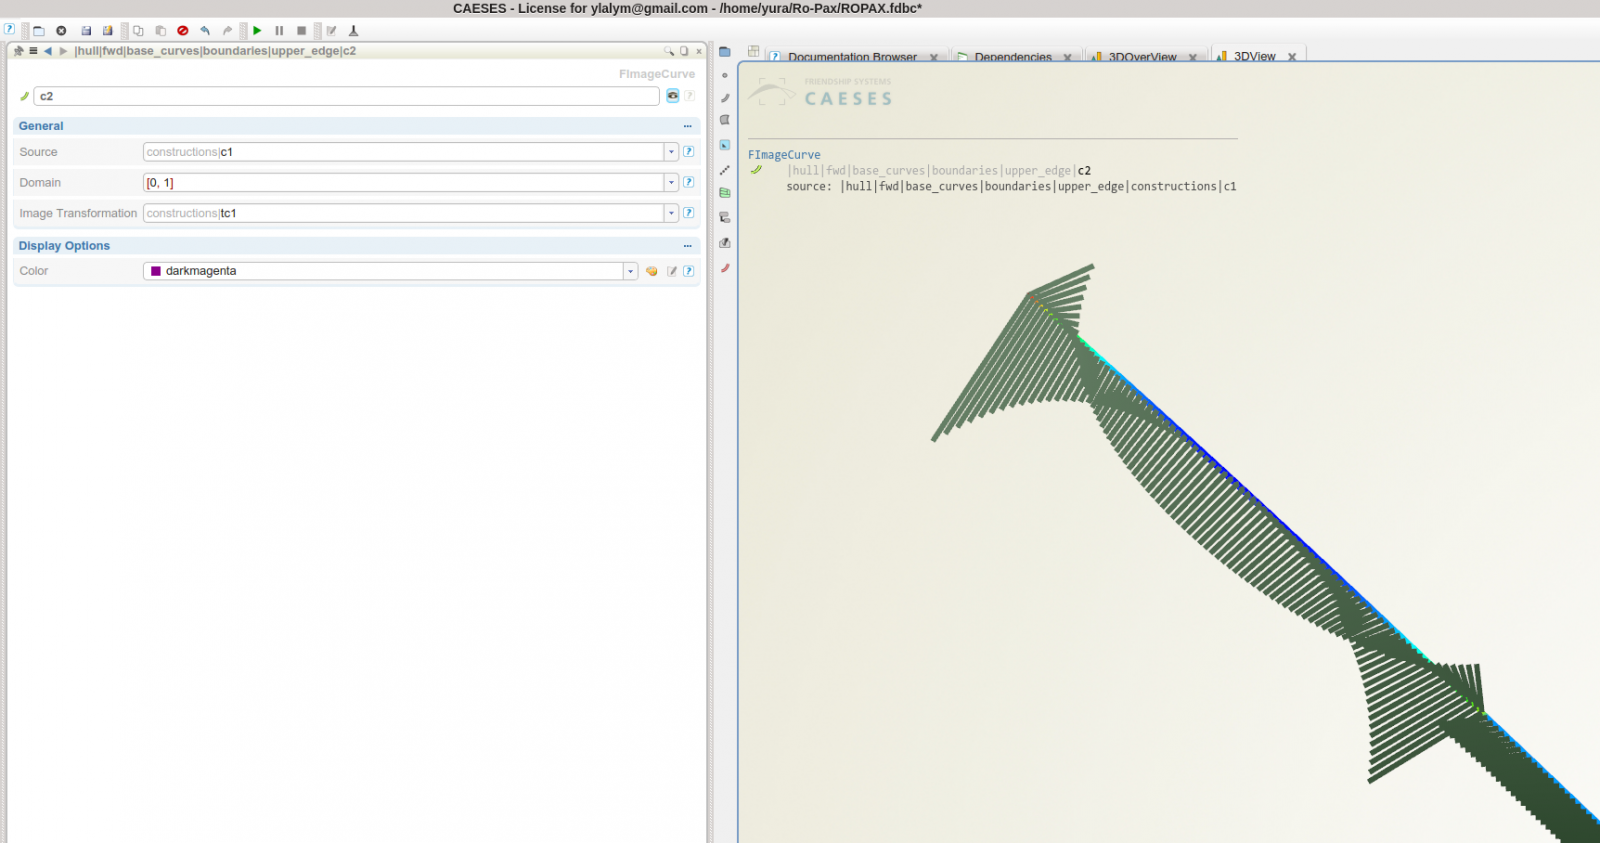The image size is (1600, 843).
Task: Show help for the Domain attribute
Action: 689,183
